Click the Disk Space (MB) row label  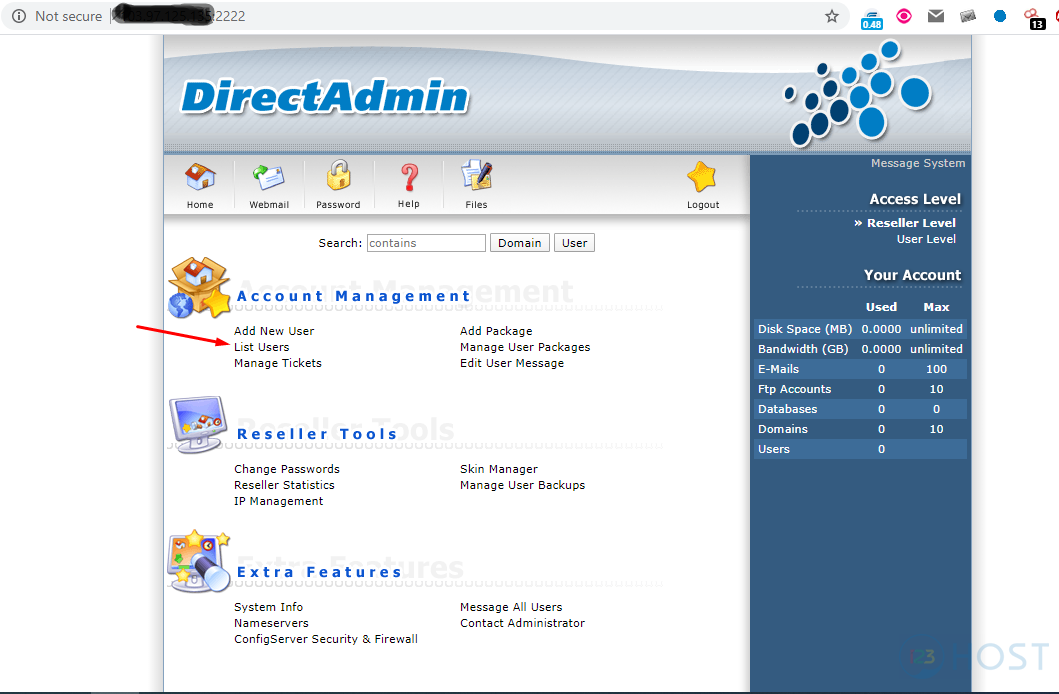[804, 329]
